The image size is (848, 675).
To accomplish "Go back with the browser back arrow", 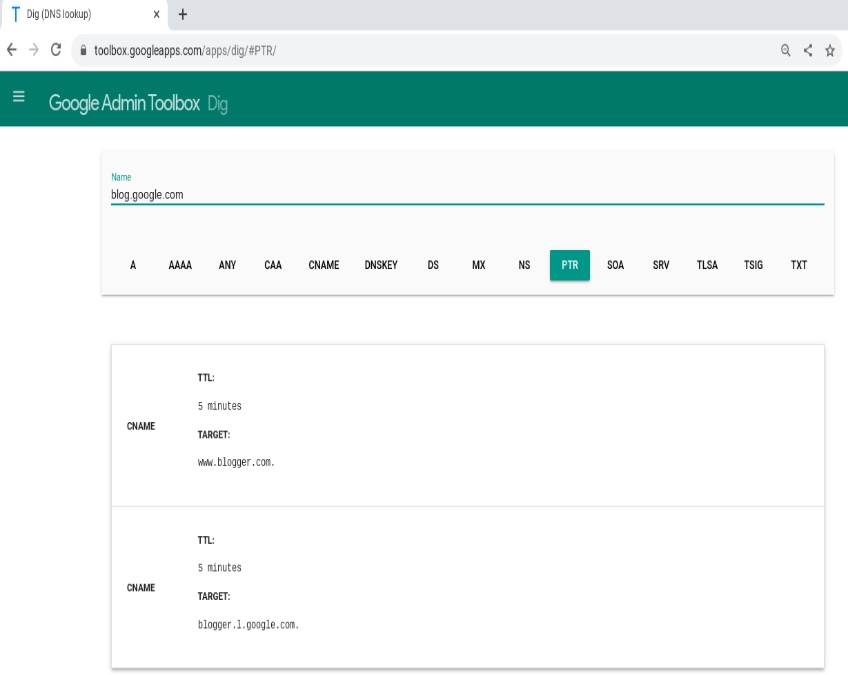I will tap(12, 50).
